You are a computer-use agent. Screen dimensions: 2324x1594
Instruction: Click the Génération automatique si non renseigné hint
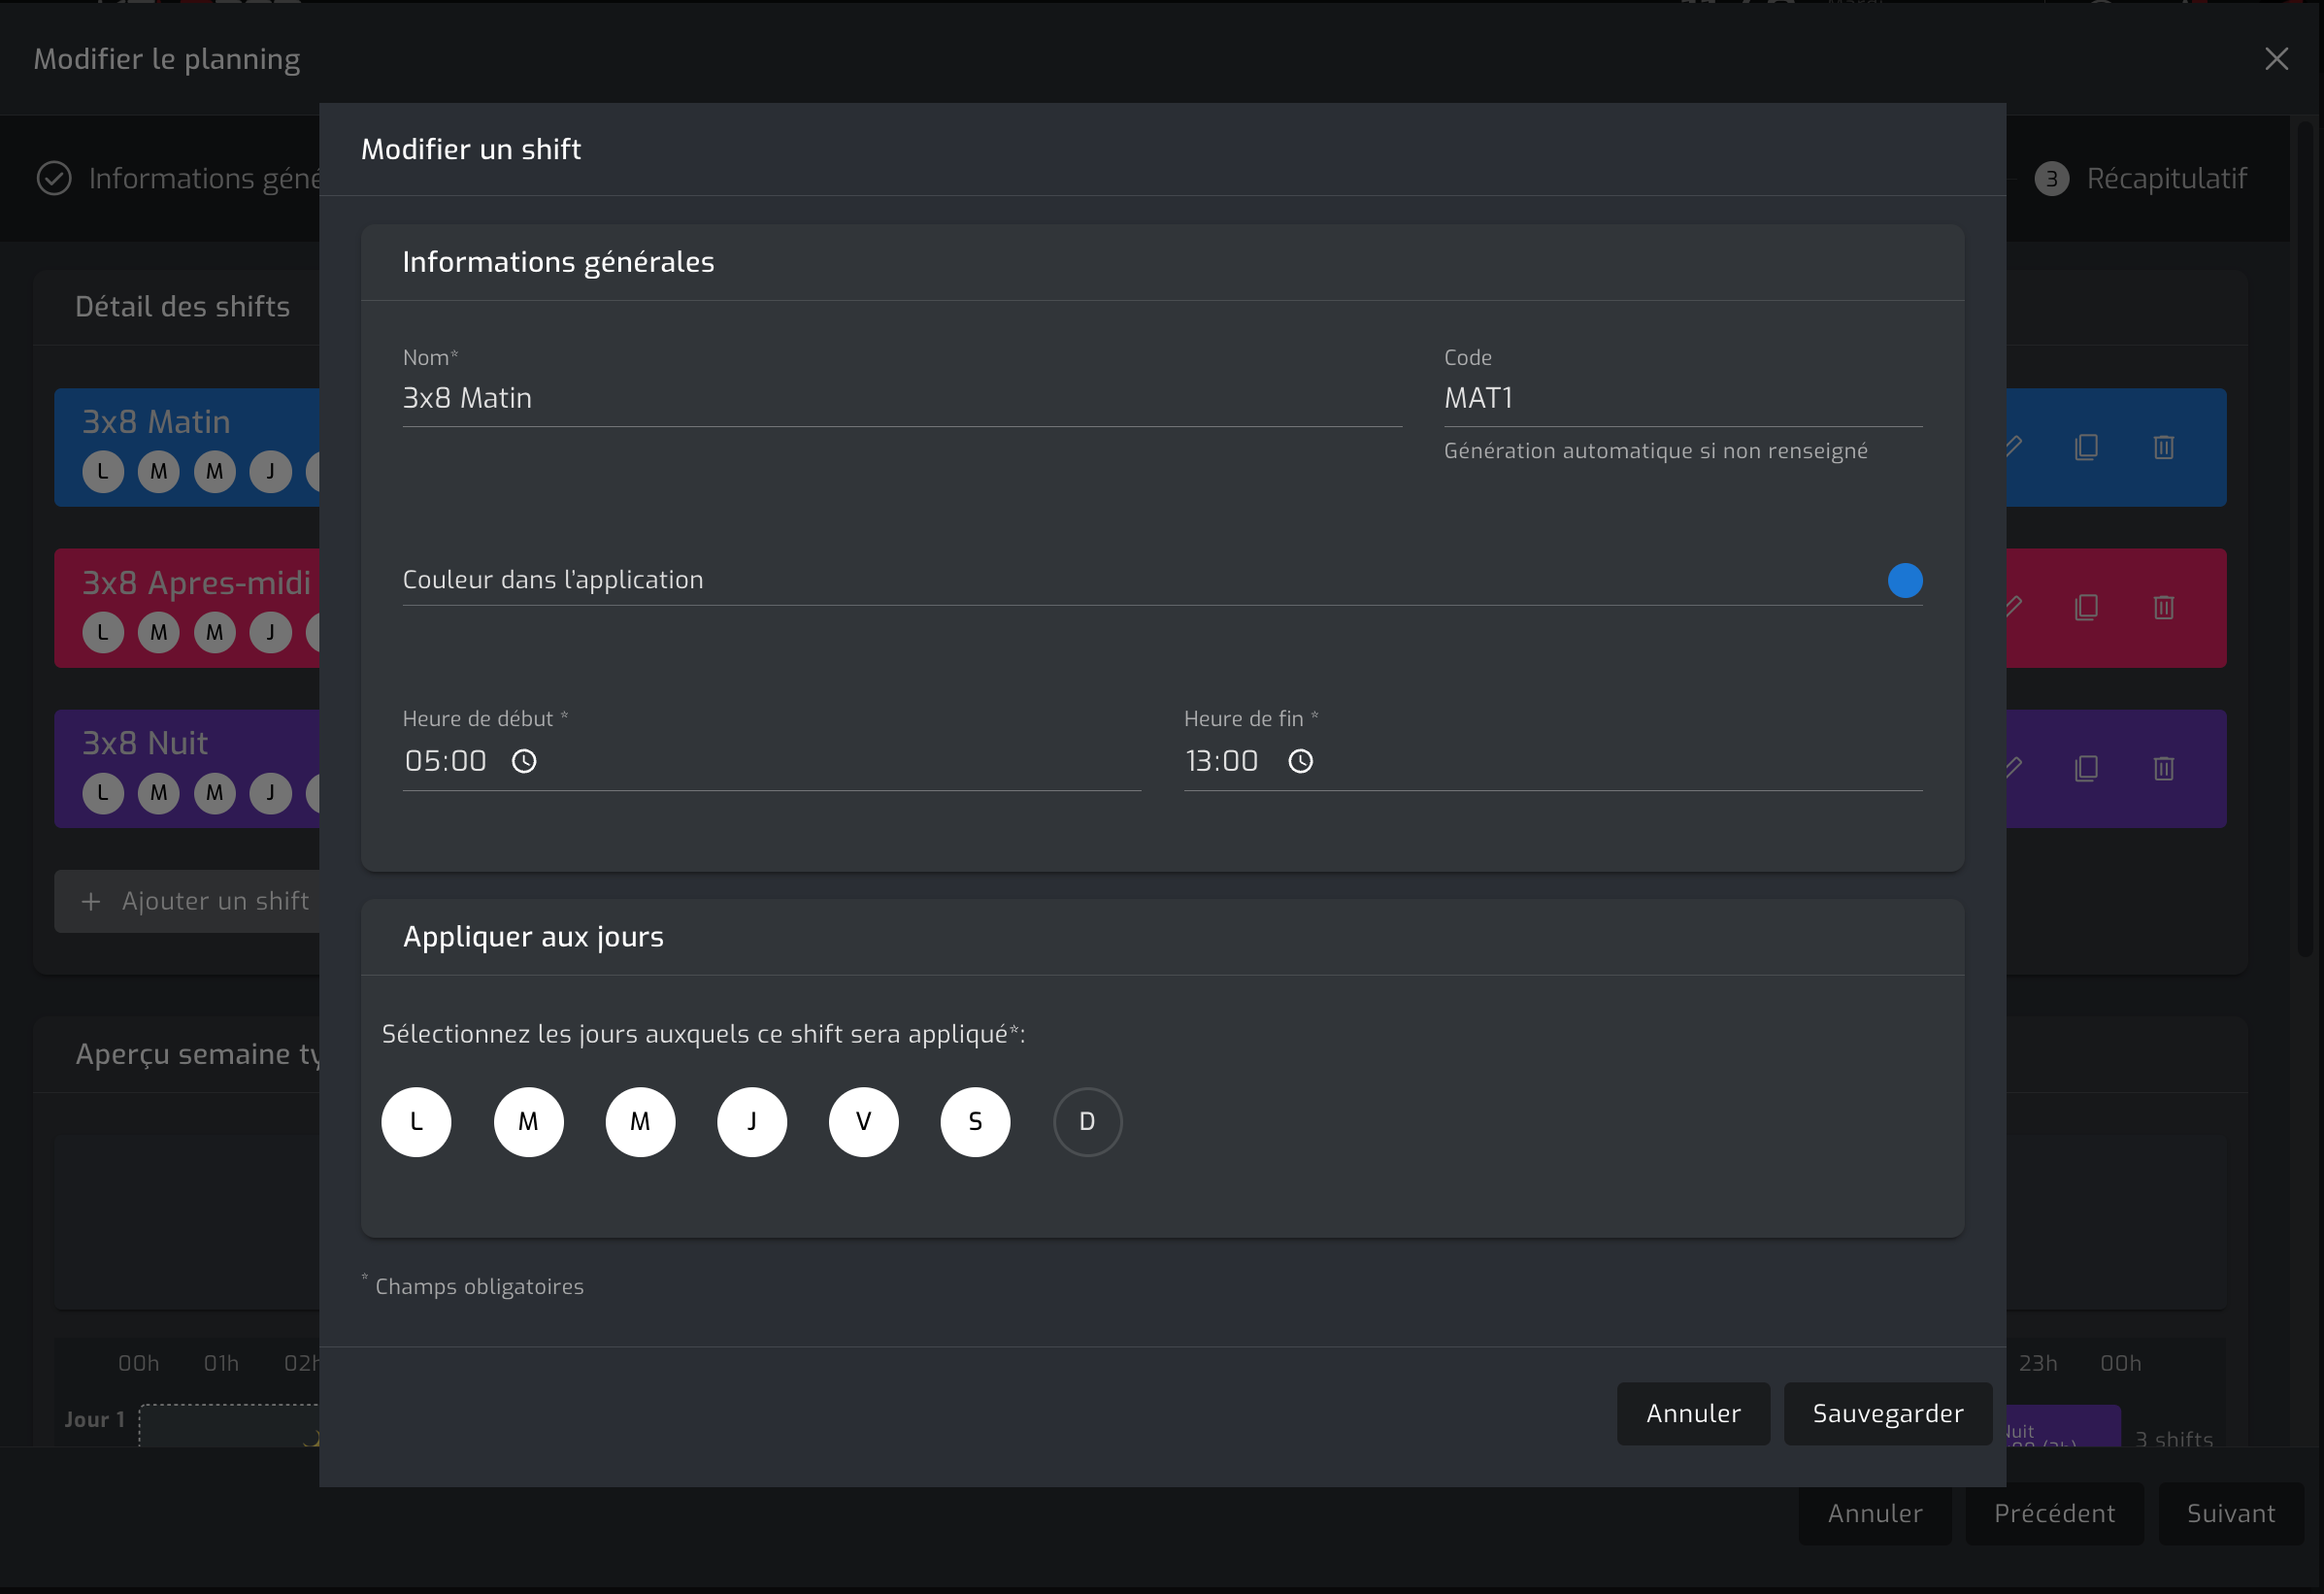pyautogui.click(x=1655, y=451)
